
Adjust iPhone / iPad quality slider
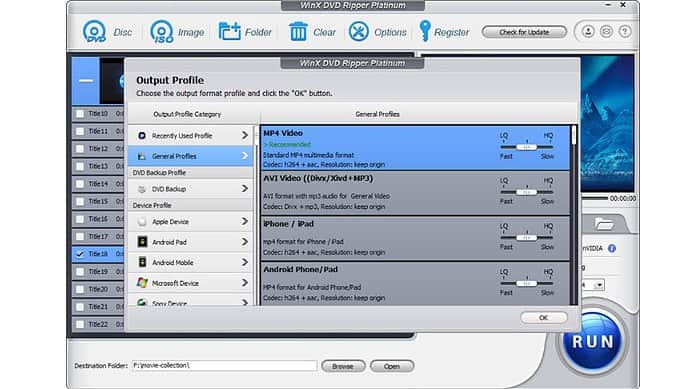pos(526,237)
